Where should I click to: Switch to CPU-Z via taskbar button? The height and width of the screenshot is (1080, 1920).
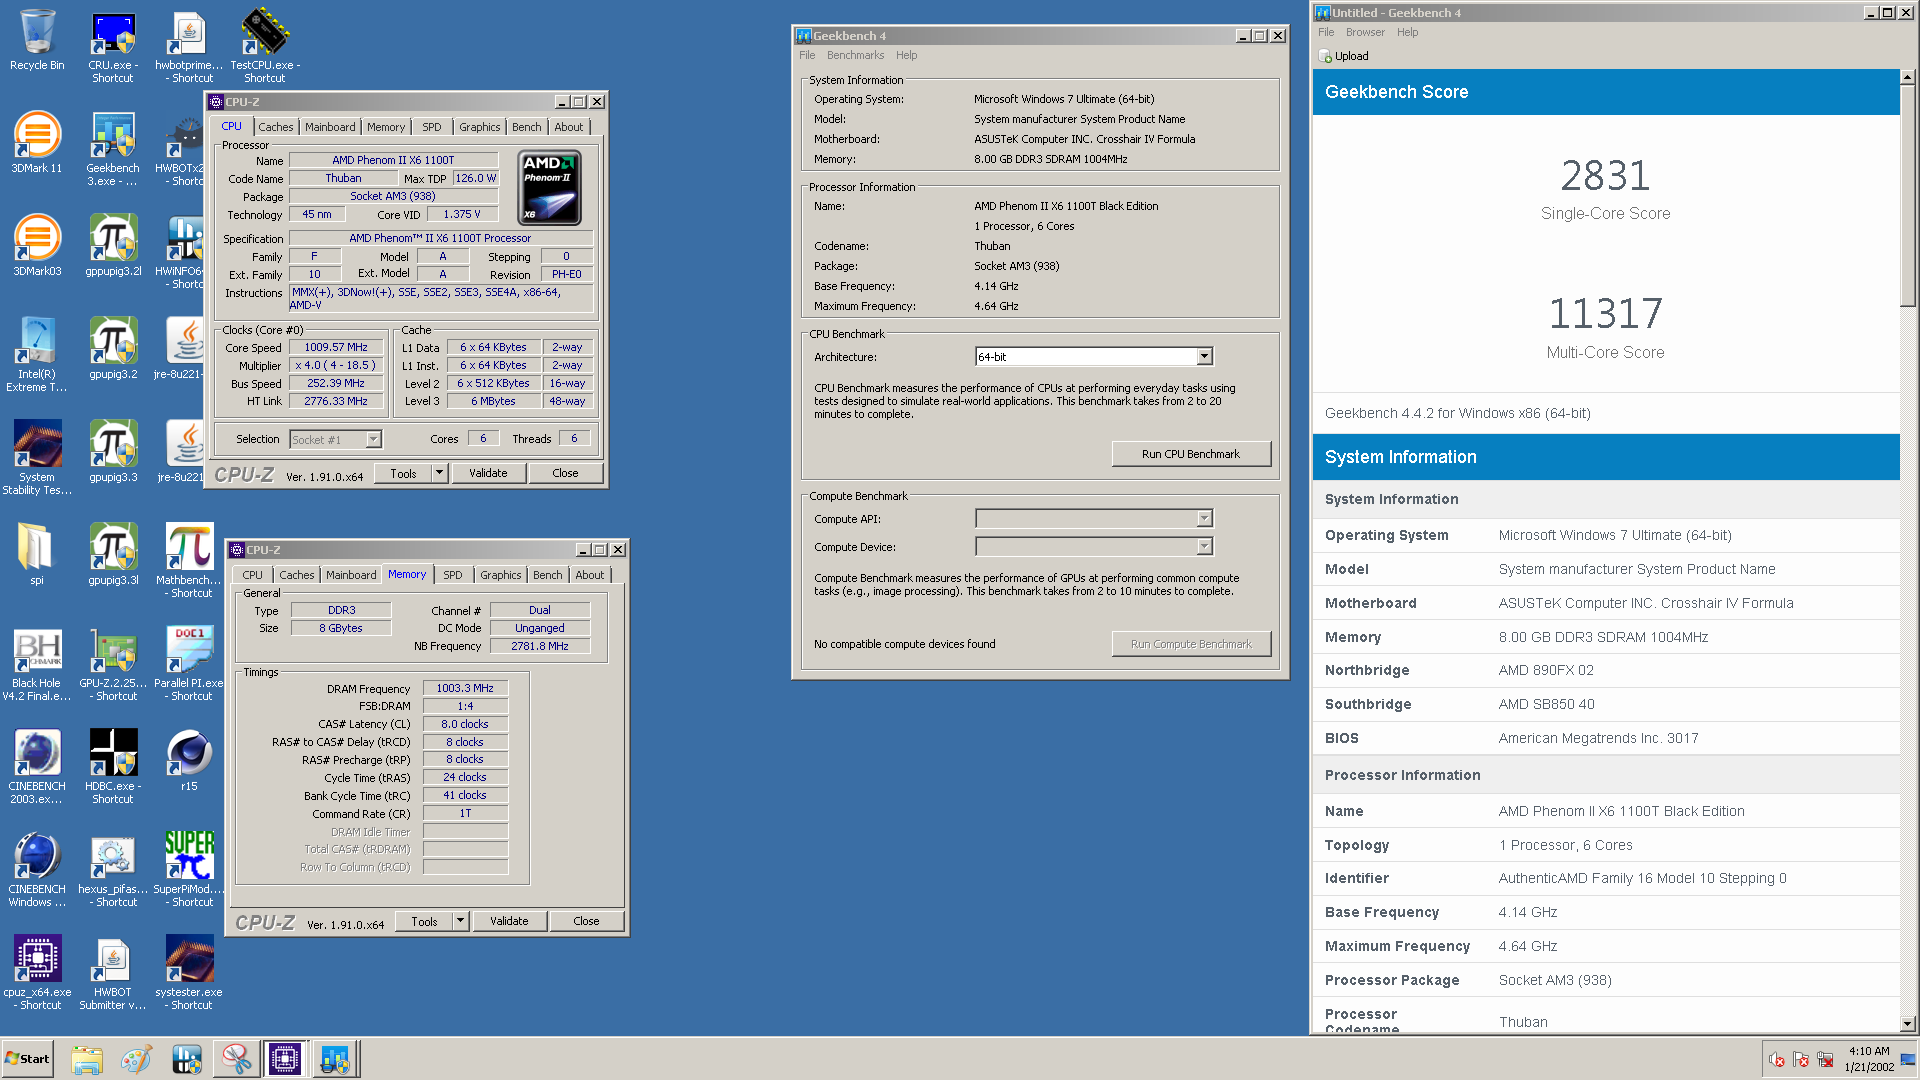click(x=285, y=1059)
